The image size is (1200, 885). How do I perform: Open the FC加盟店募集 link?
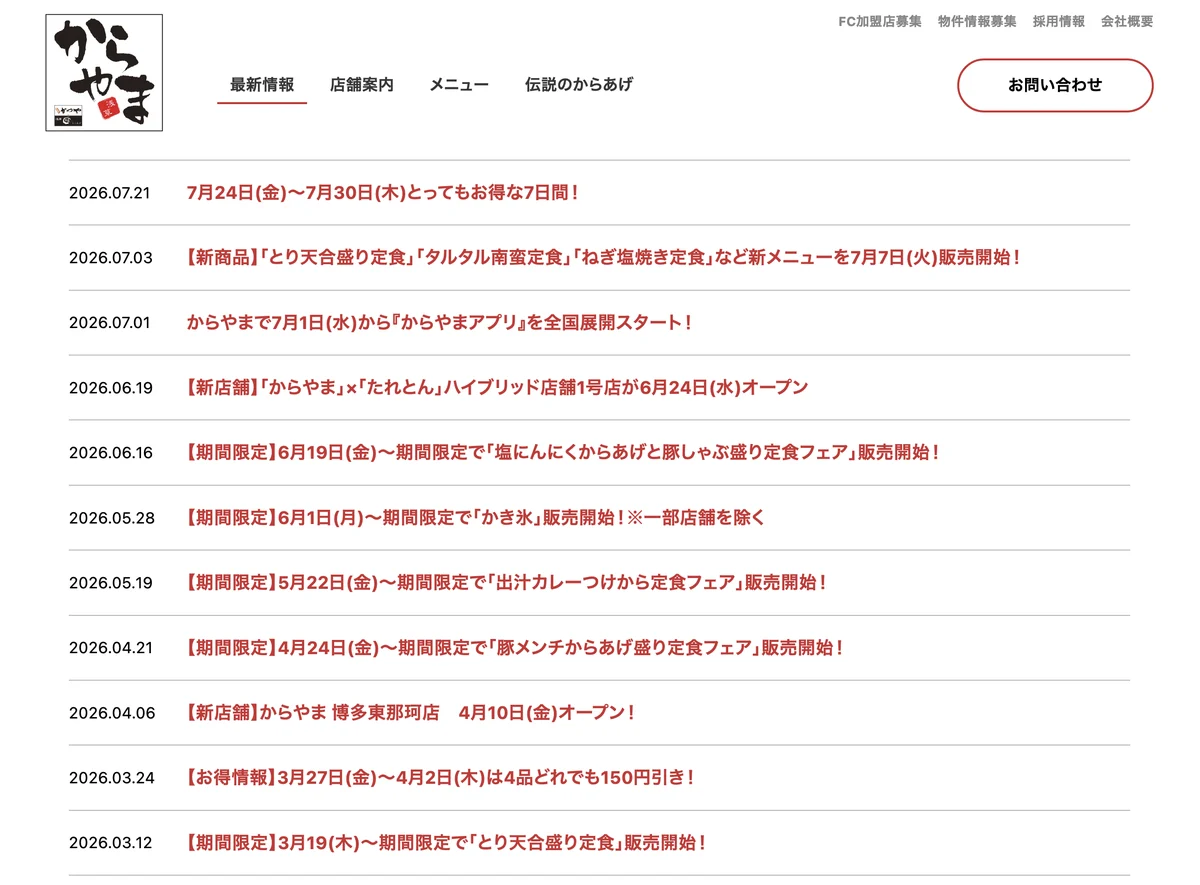[x=880, y=21]
